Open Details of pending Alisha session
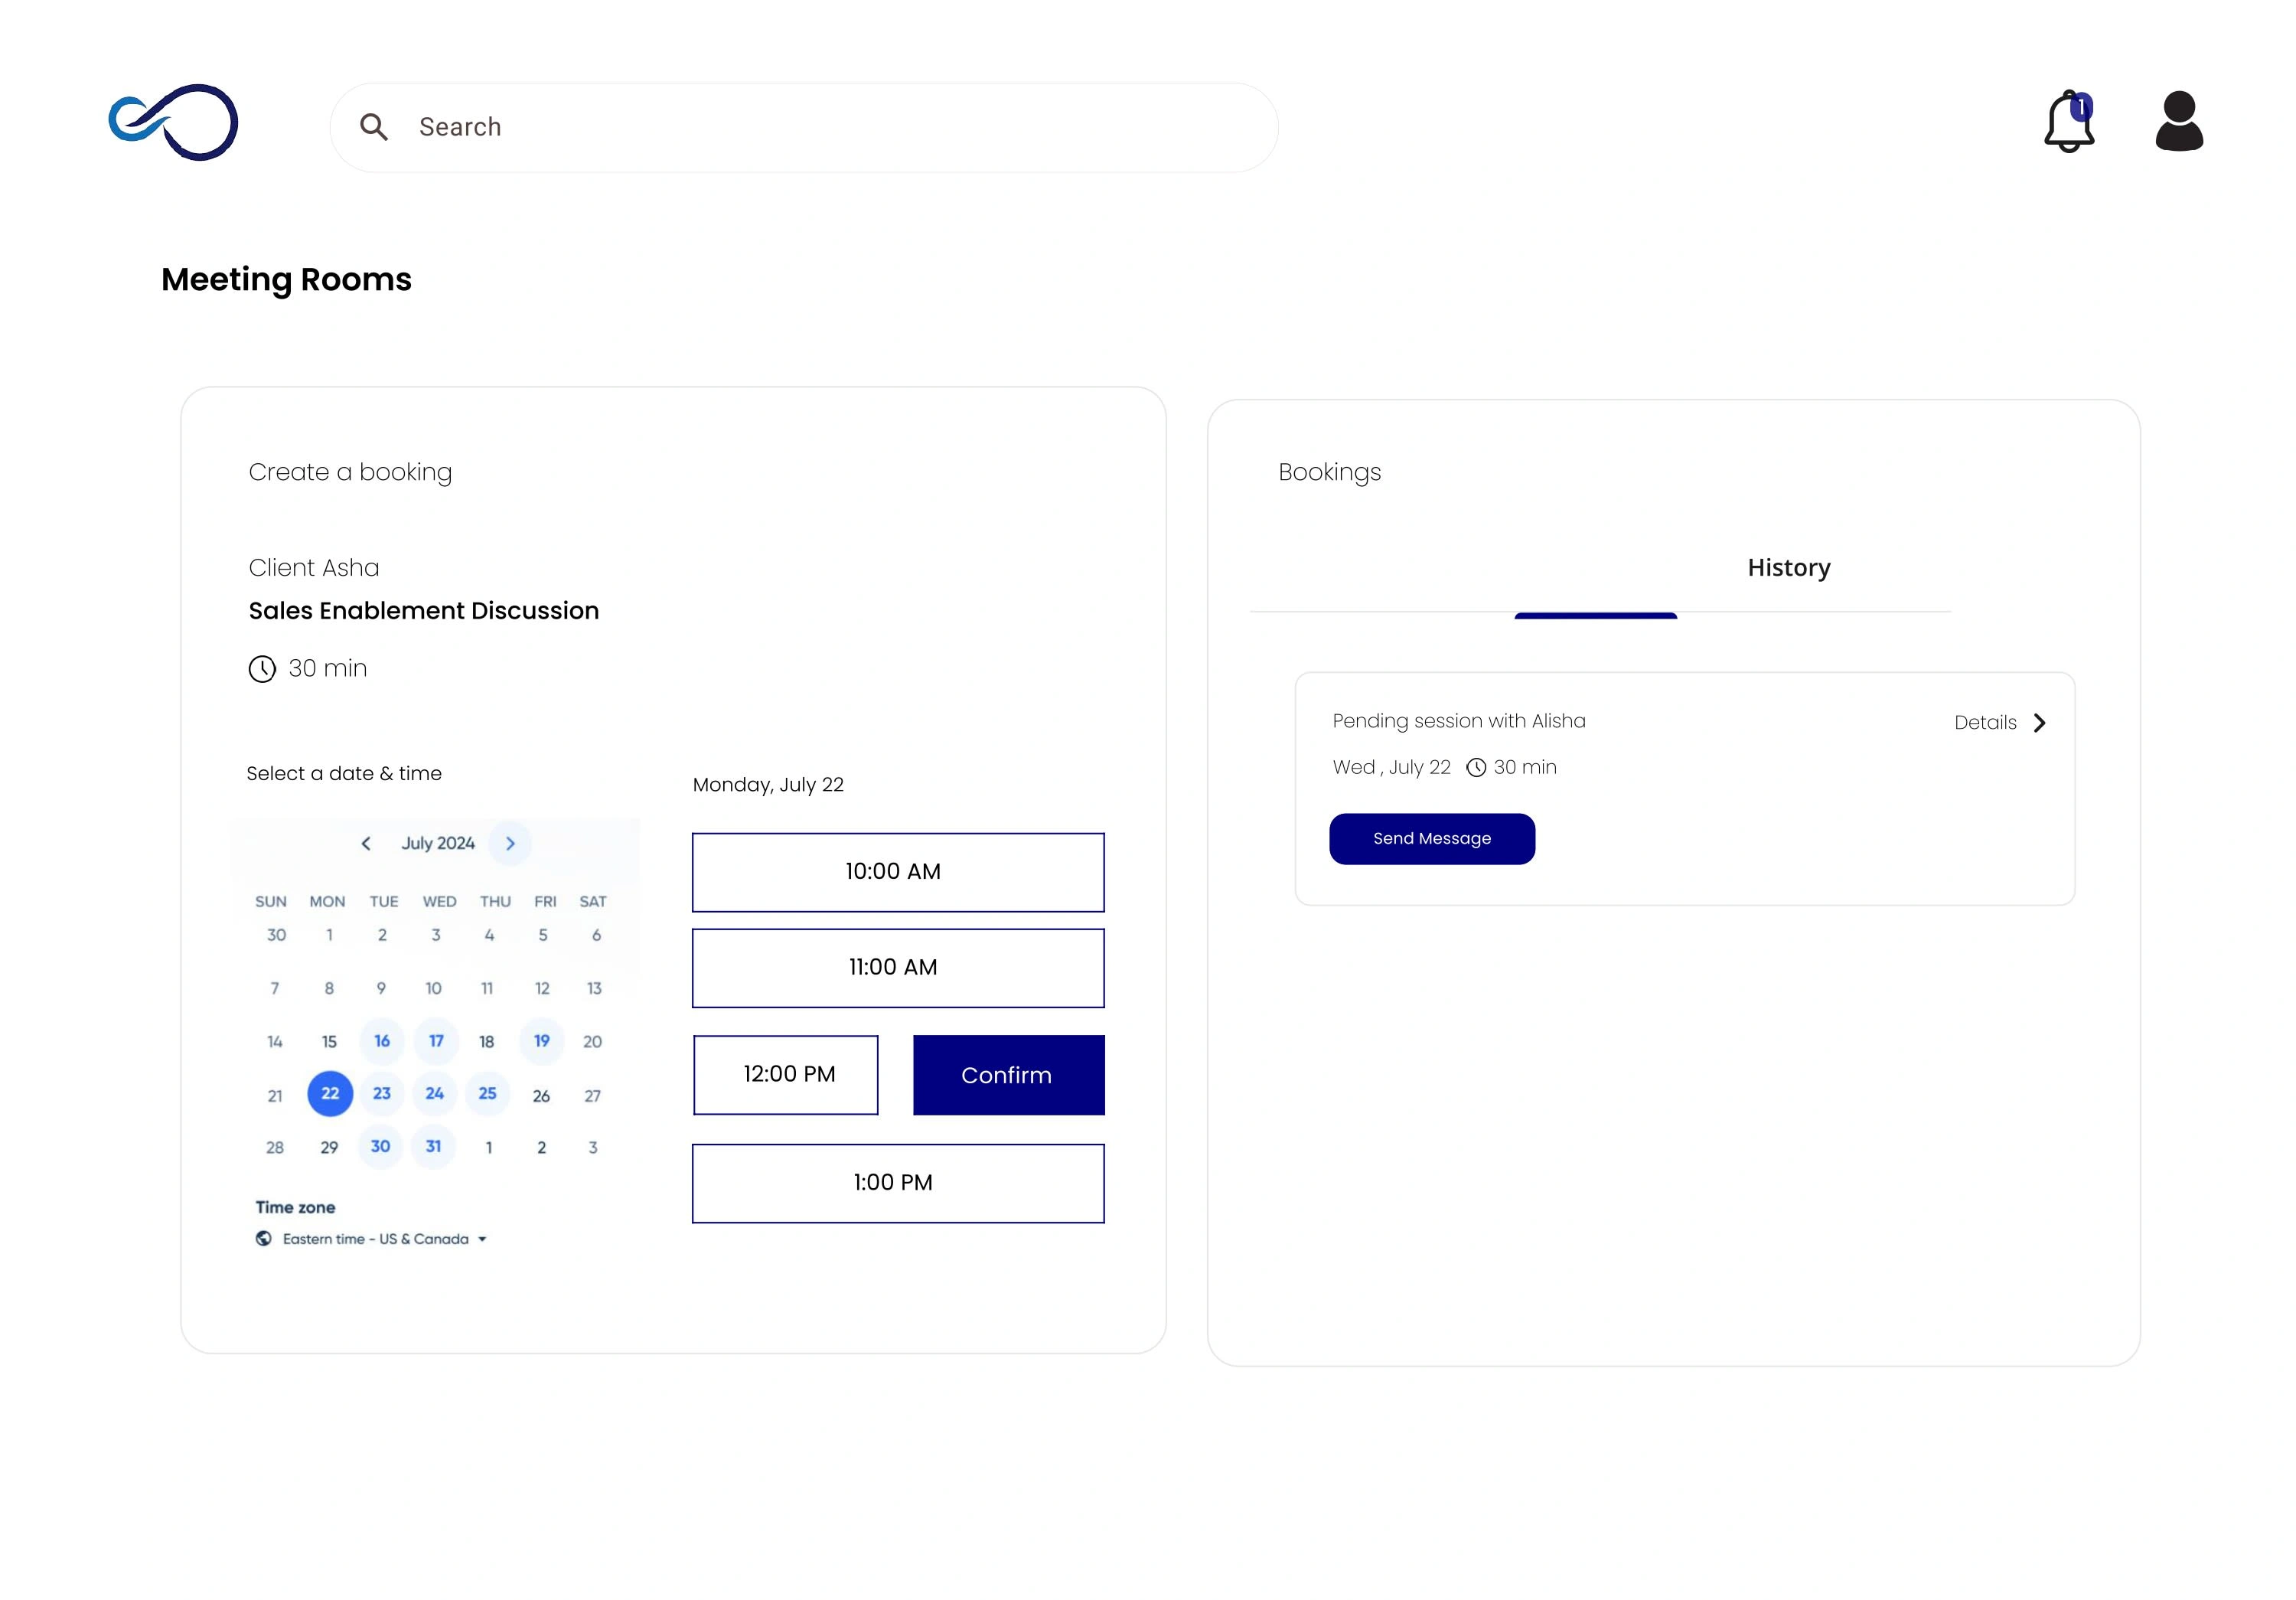The image size is (2296, 1600). coord(1985,722)
